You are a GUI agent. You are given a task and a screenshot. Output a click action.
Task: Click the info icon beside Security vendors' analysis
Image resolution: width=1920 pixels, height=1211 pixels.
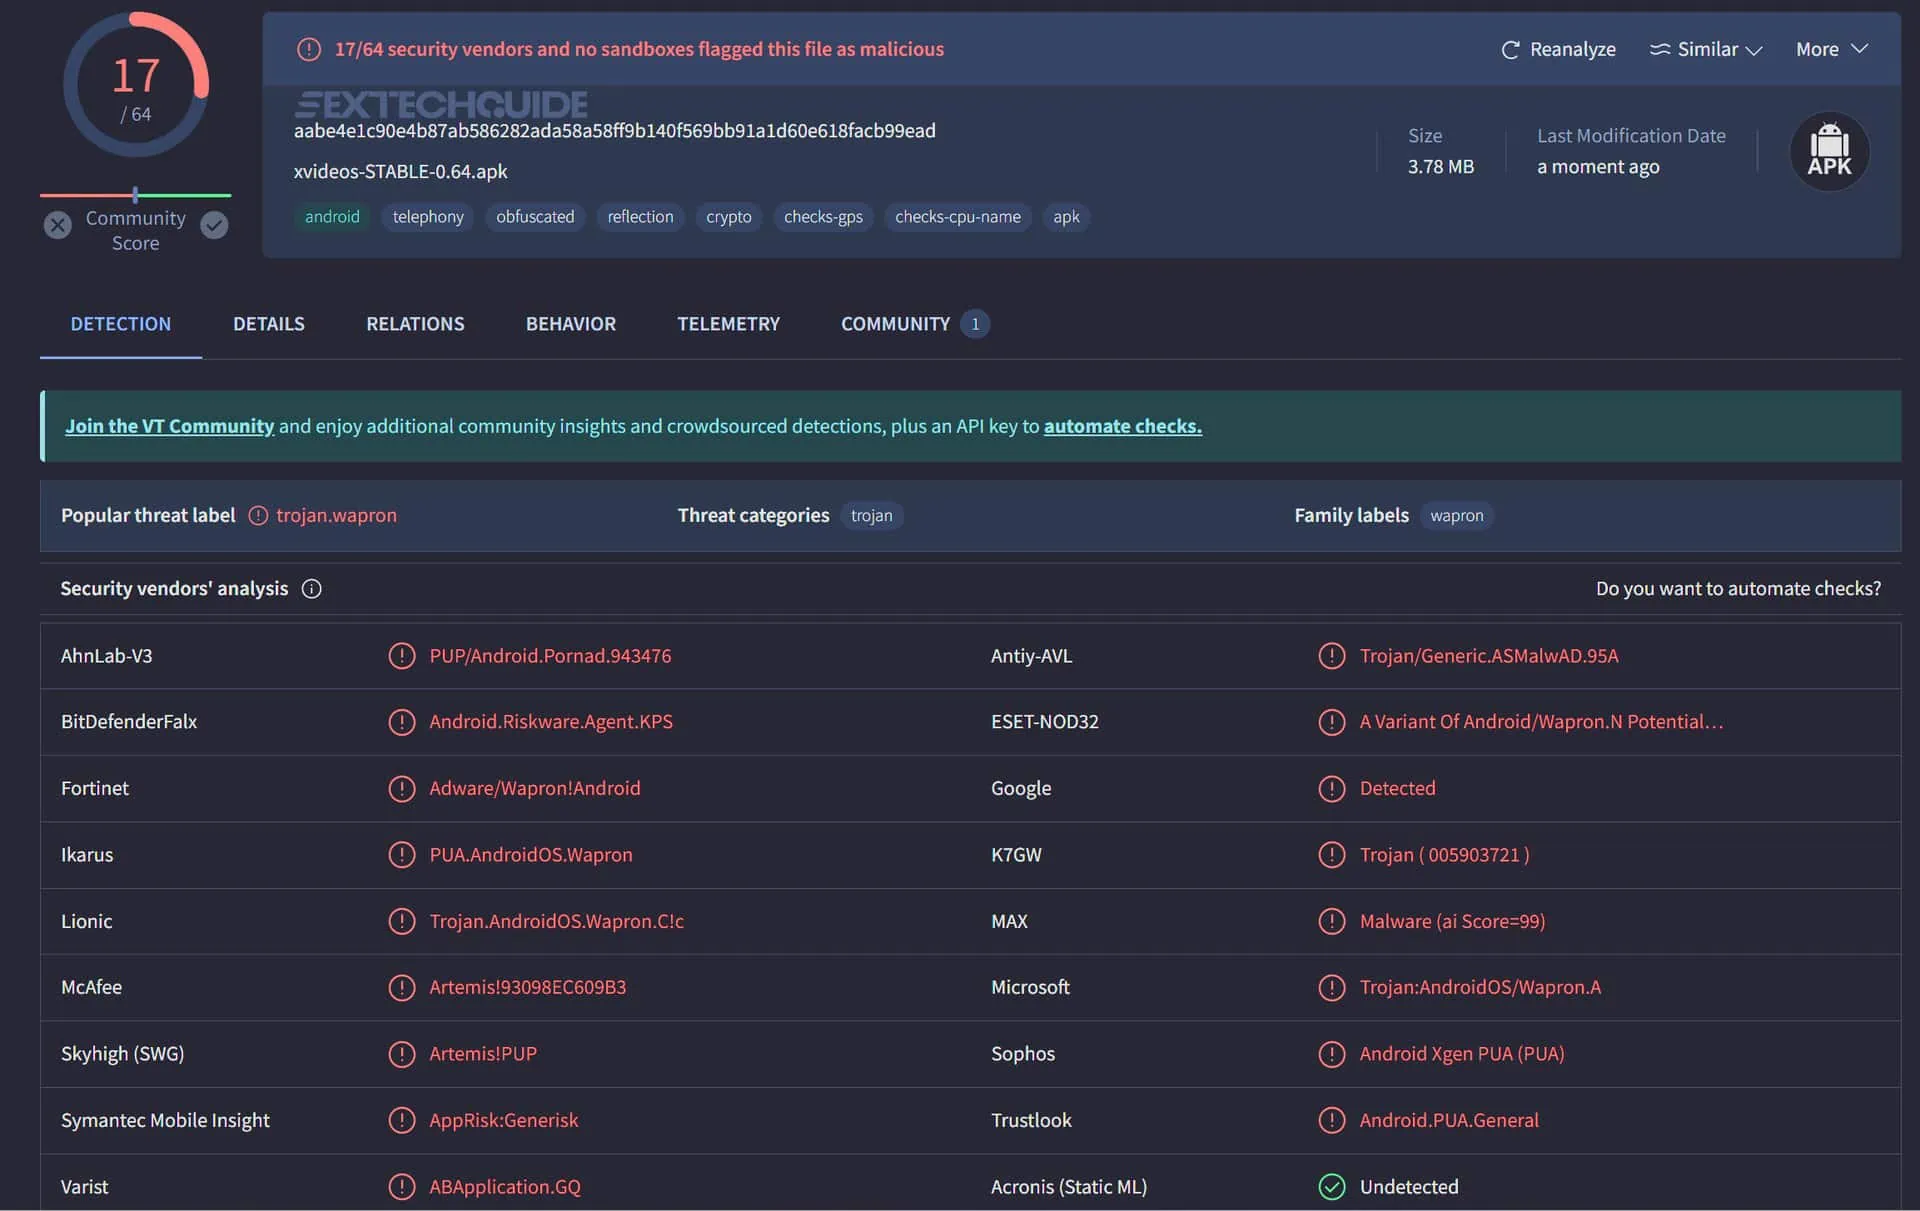pos(312,589)
